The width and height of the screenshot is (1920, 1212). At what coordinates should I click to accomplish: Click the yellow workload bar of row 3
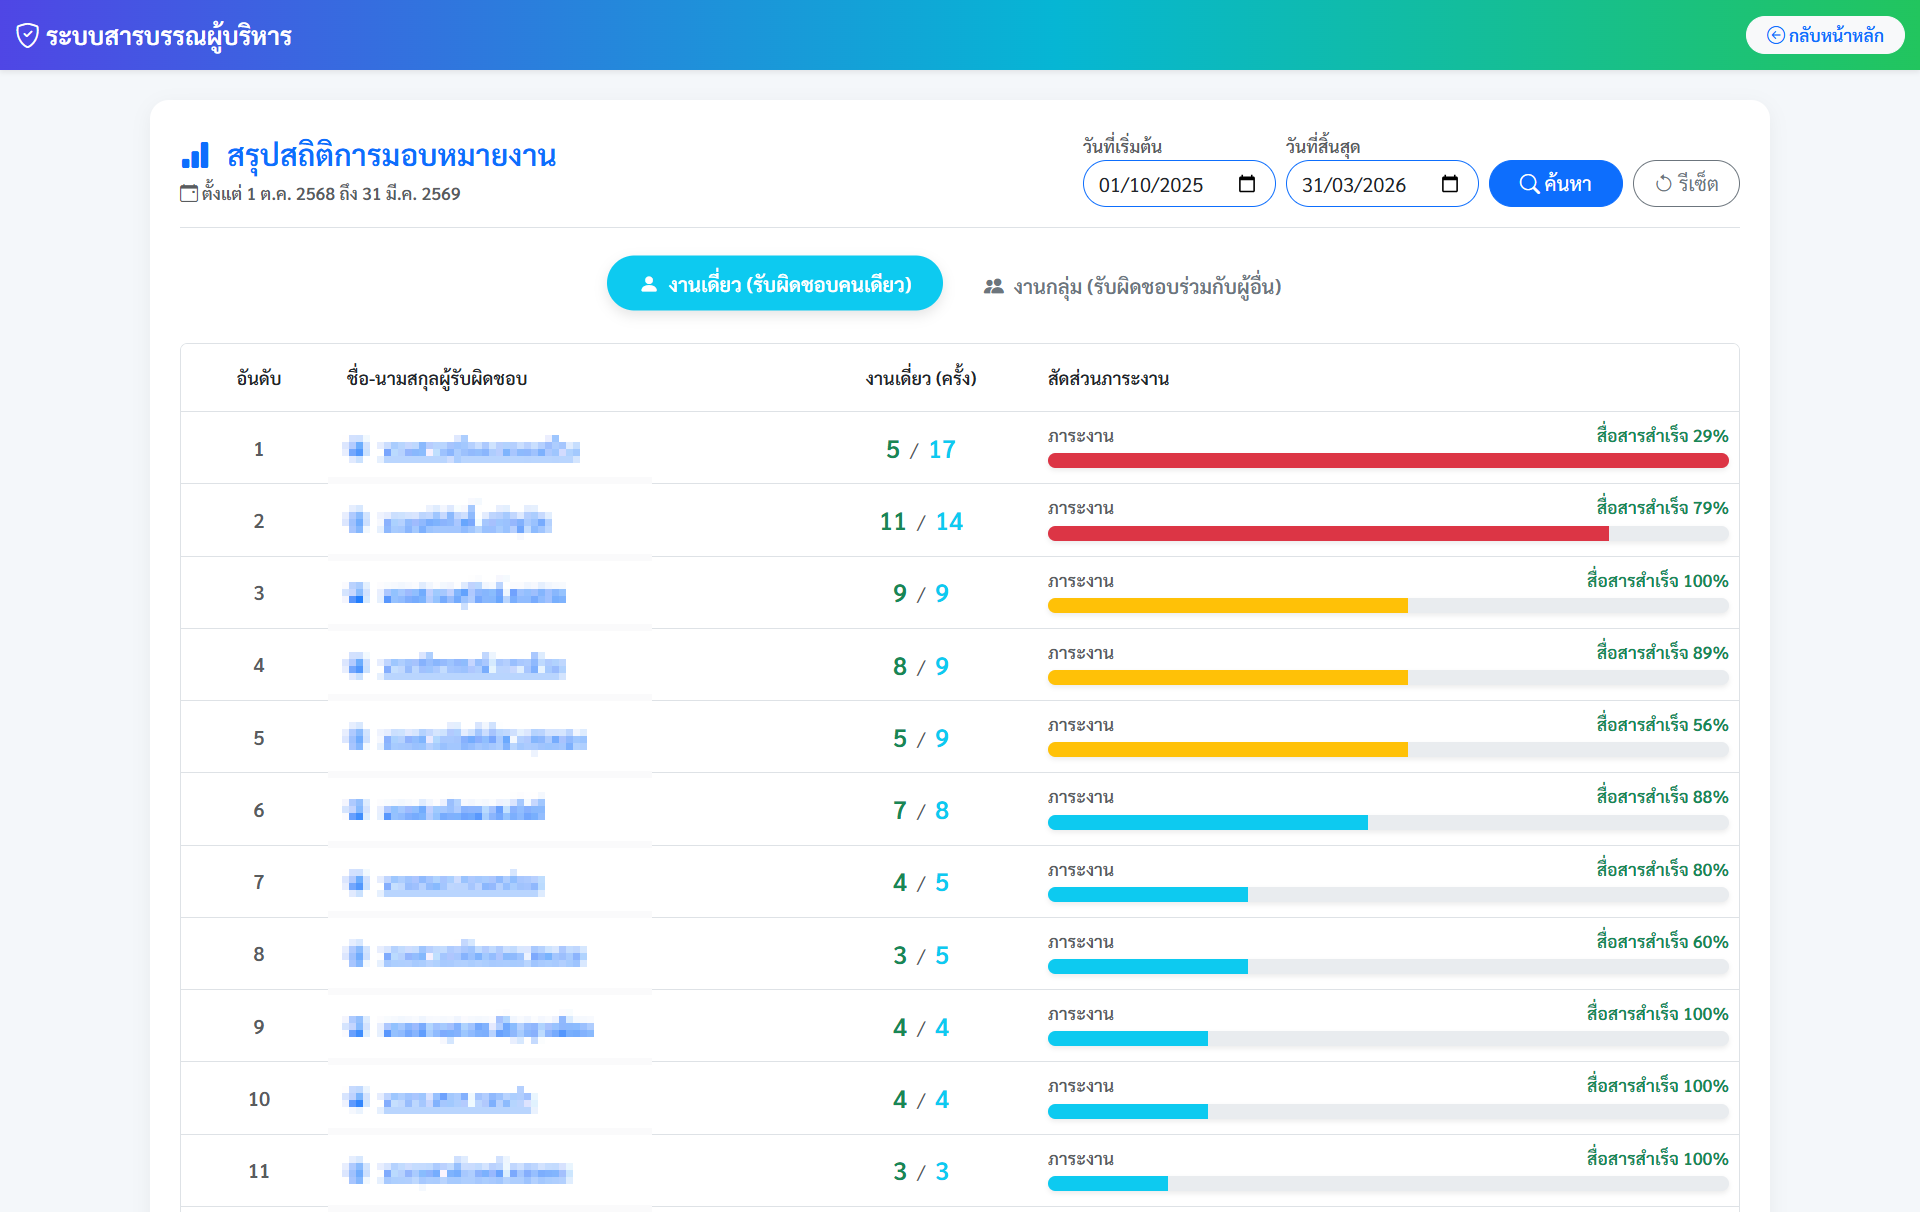coord(1227,606)
